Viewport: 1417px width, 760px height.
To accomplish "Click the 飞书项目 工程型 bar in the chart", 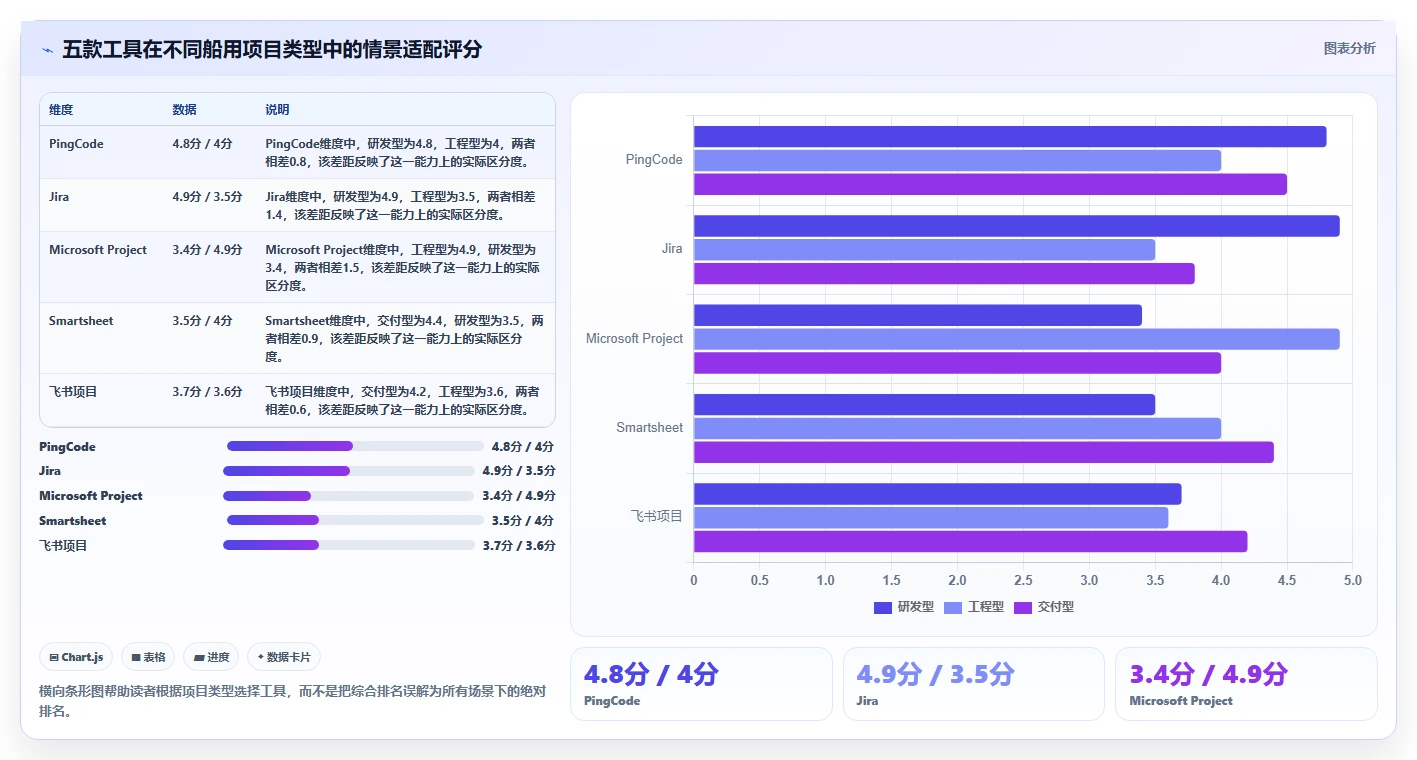I will click(x=931, y=518).
